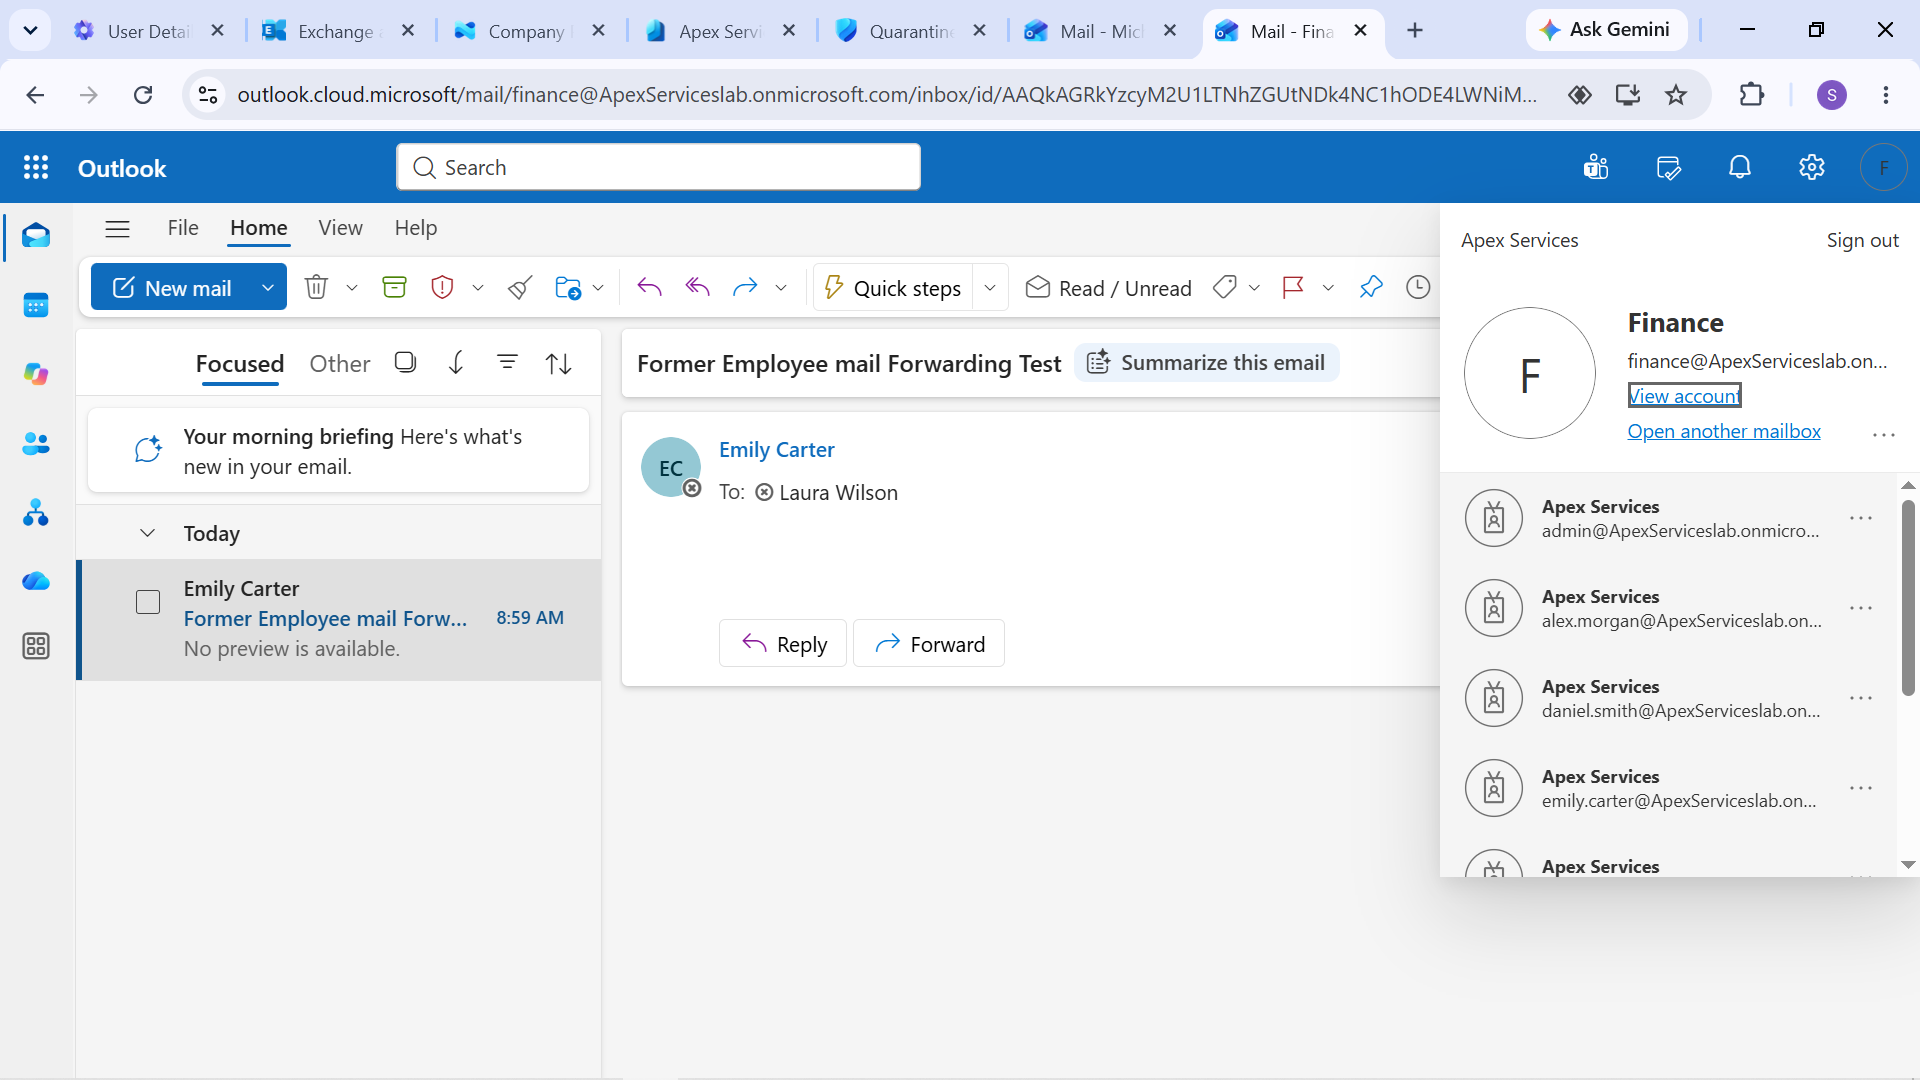Click the Move to folder icon

click(568, 288)
